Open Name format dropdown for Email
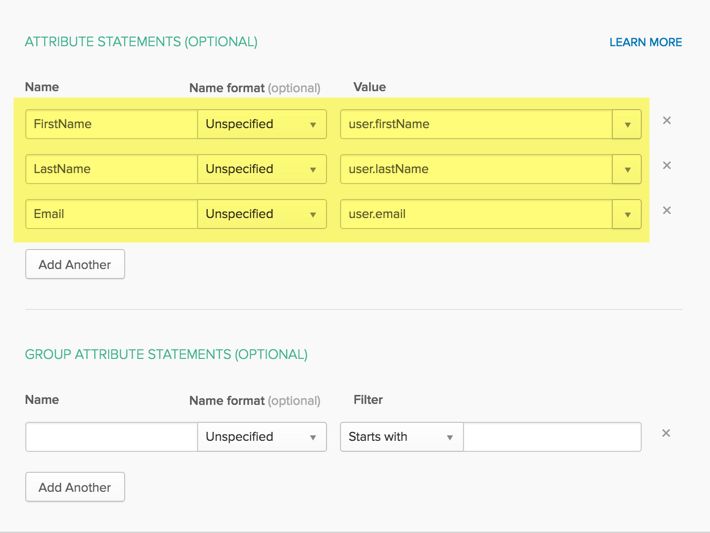Screen dimensions: 710x533 (x=262, y=214)
